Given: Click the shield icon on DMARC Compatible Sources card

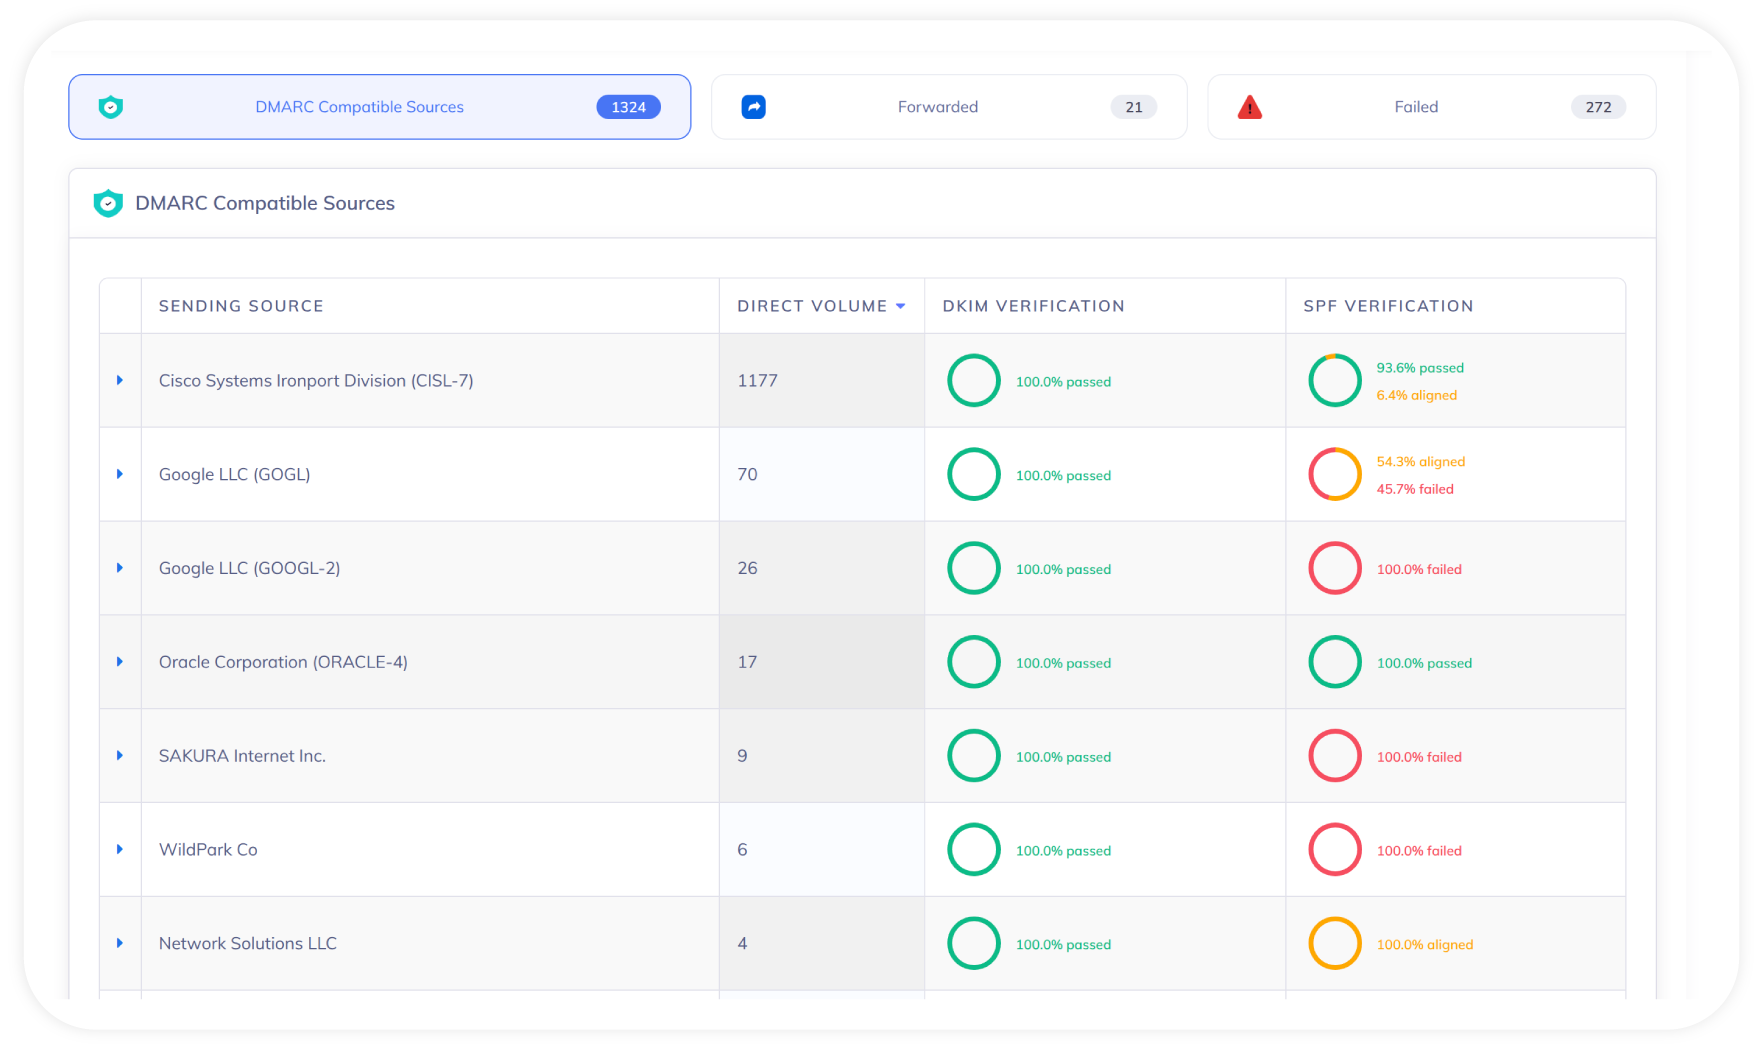Looking at the screenshot, I should tap(111, 107).
